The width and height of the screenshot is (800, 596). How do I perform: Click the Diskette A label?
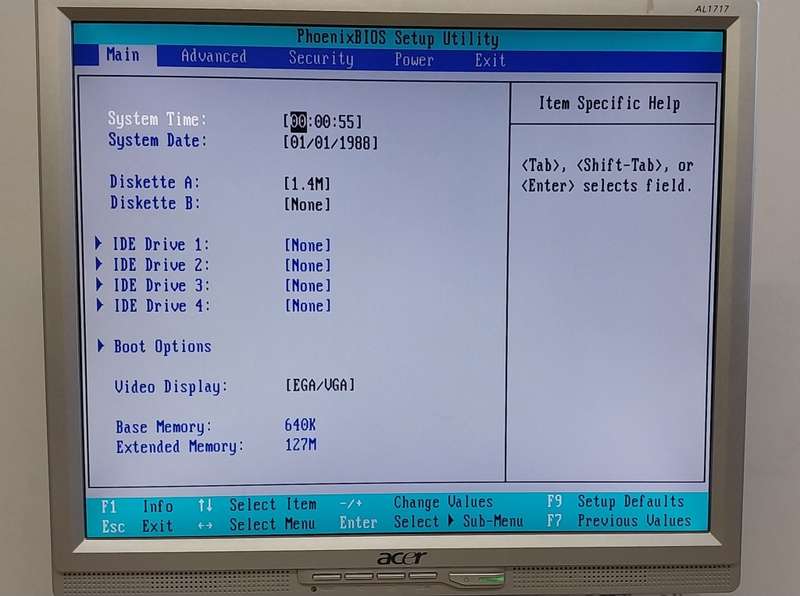tap(154, 182)
